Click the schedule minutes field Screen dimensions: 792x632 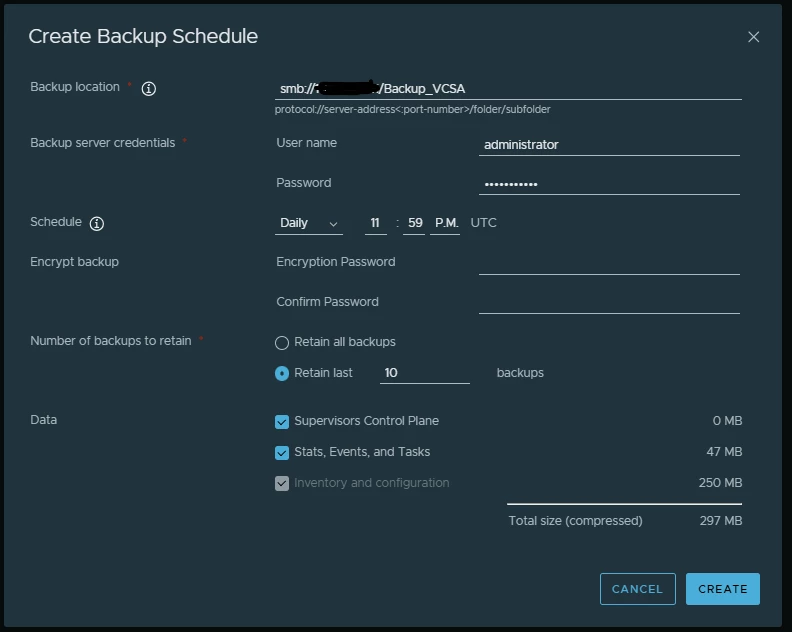[x=414, y=223]
